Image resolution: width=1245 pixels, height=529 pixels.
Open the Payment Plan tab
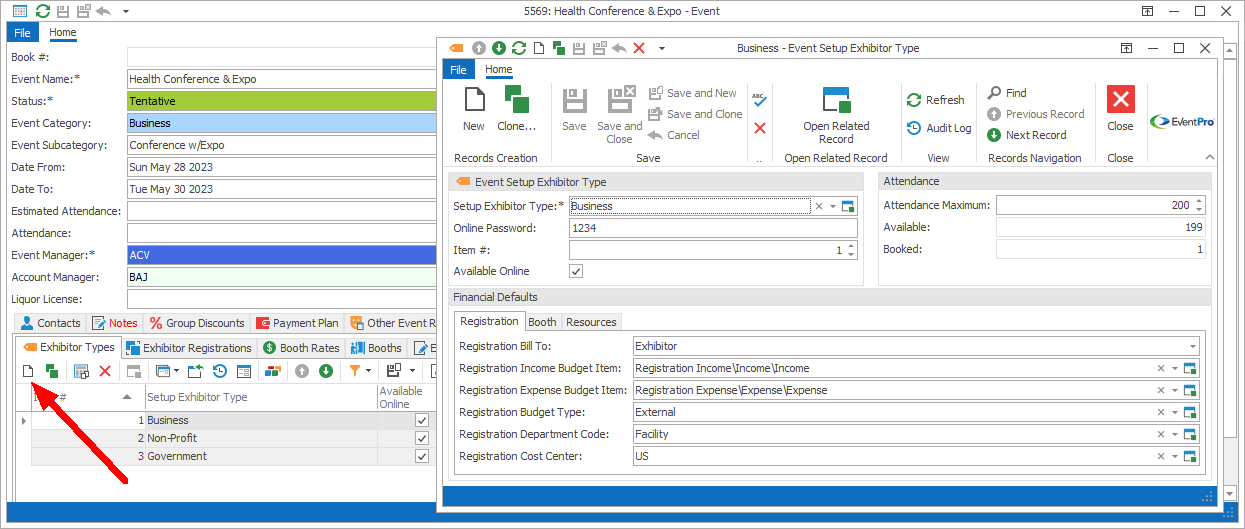click(297, 323)
